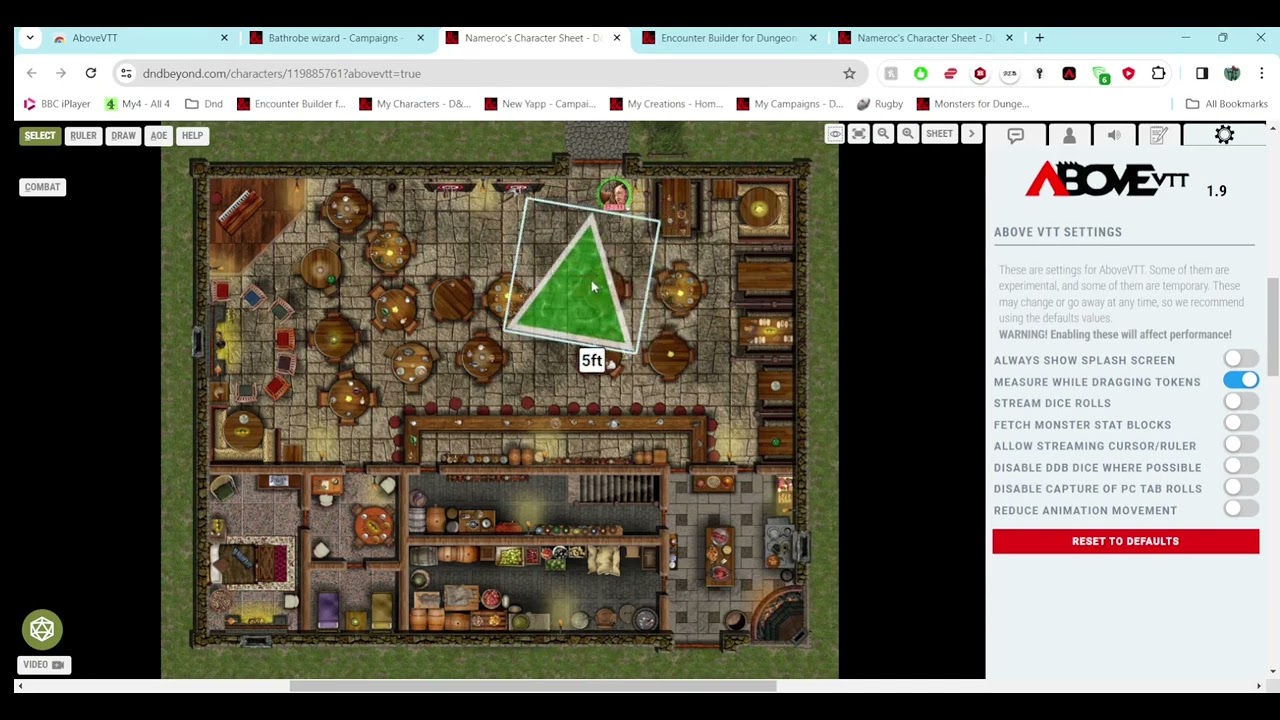Open My4 - All 4 bookmark

137,104
